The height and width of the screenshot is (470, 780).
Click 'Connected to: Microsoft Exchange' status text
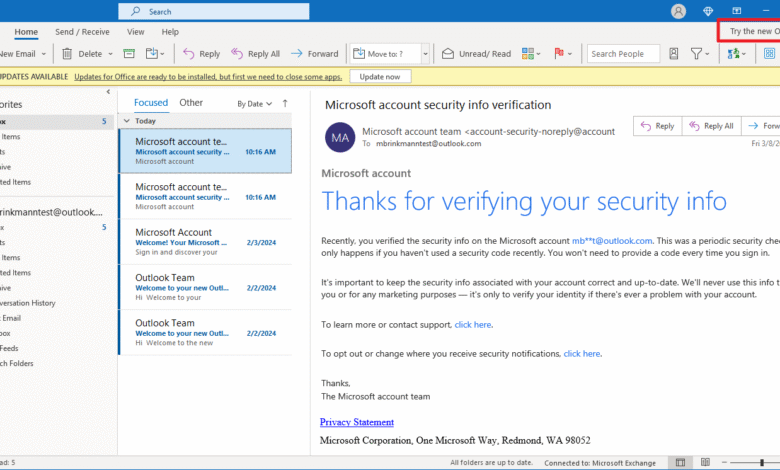(x=600, y=463)
